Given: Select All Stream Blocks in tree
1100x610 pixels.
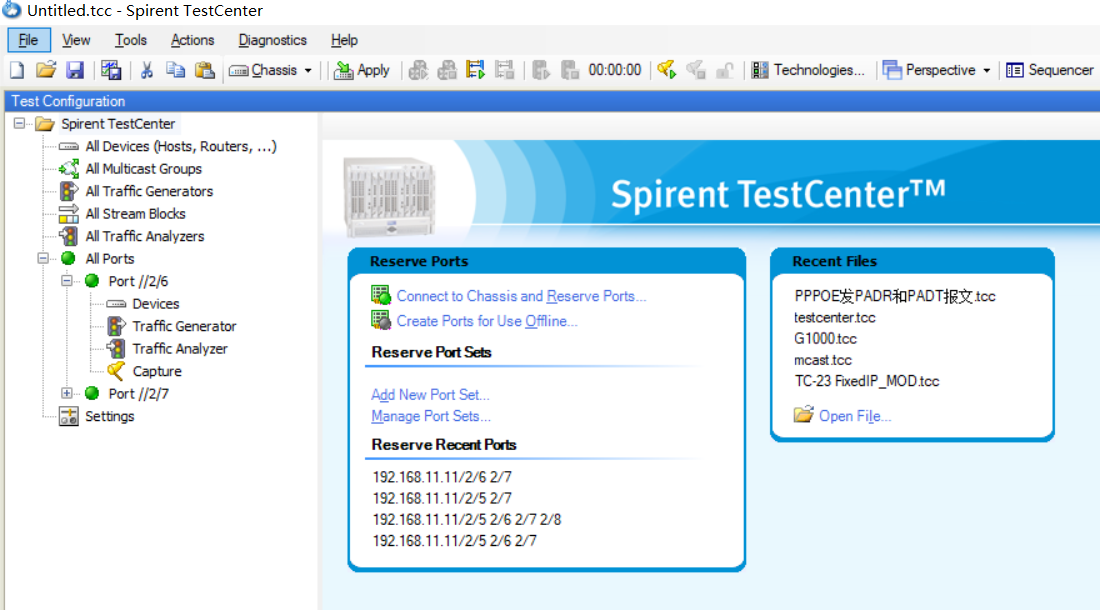Looking at the screenshot, I should (135, 213).
